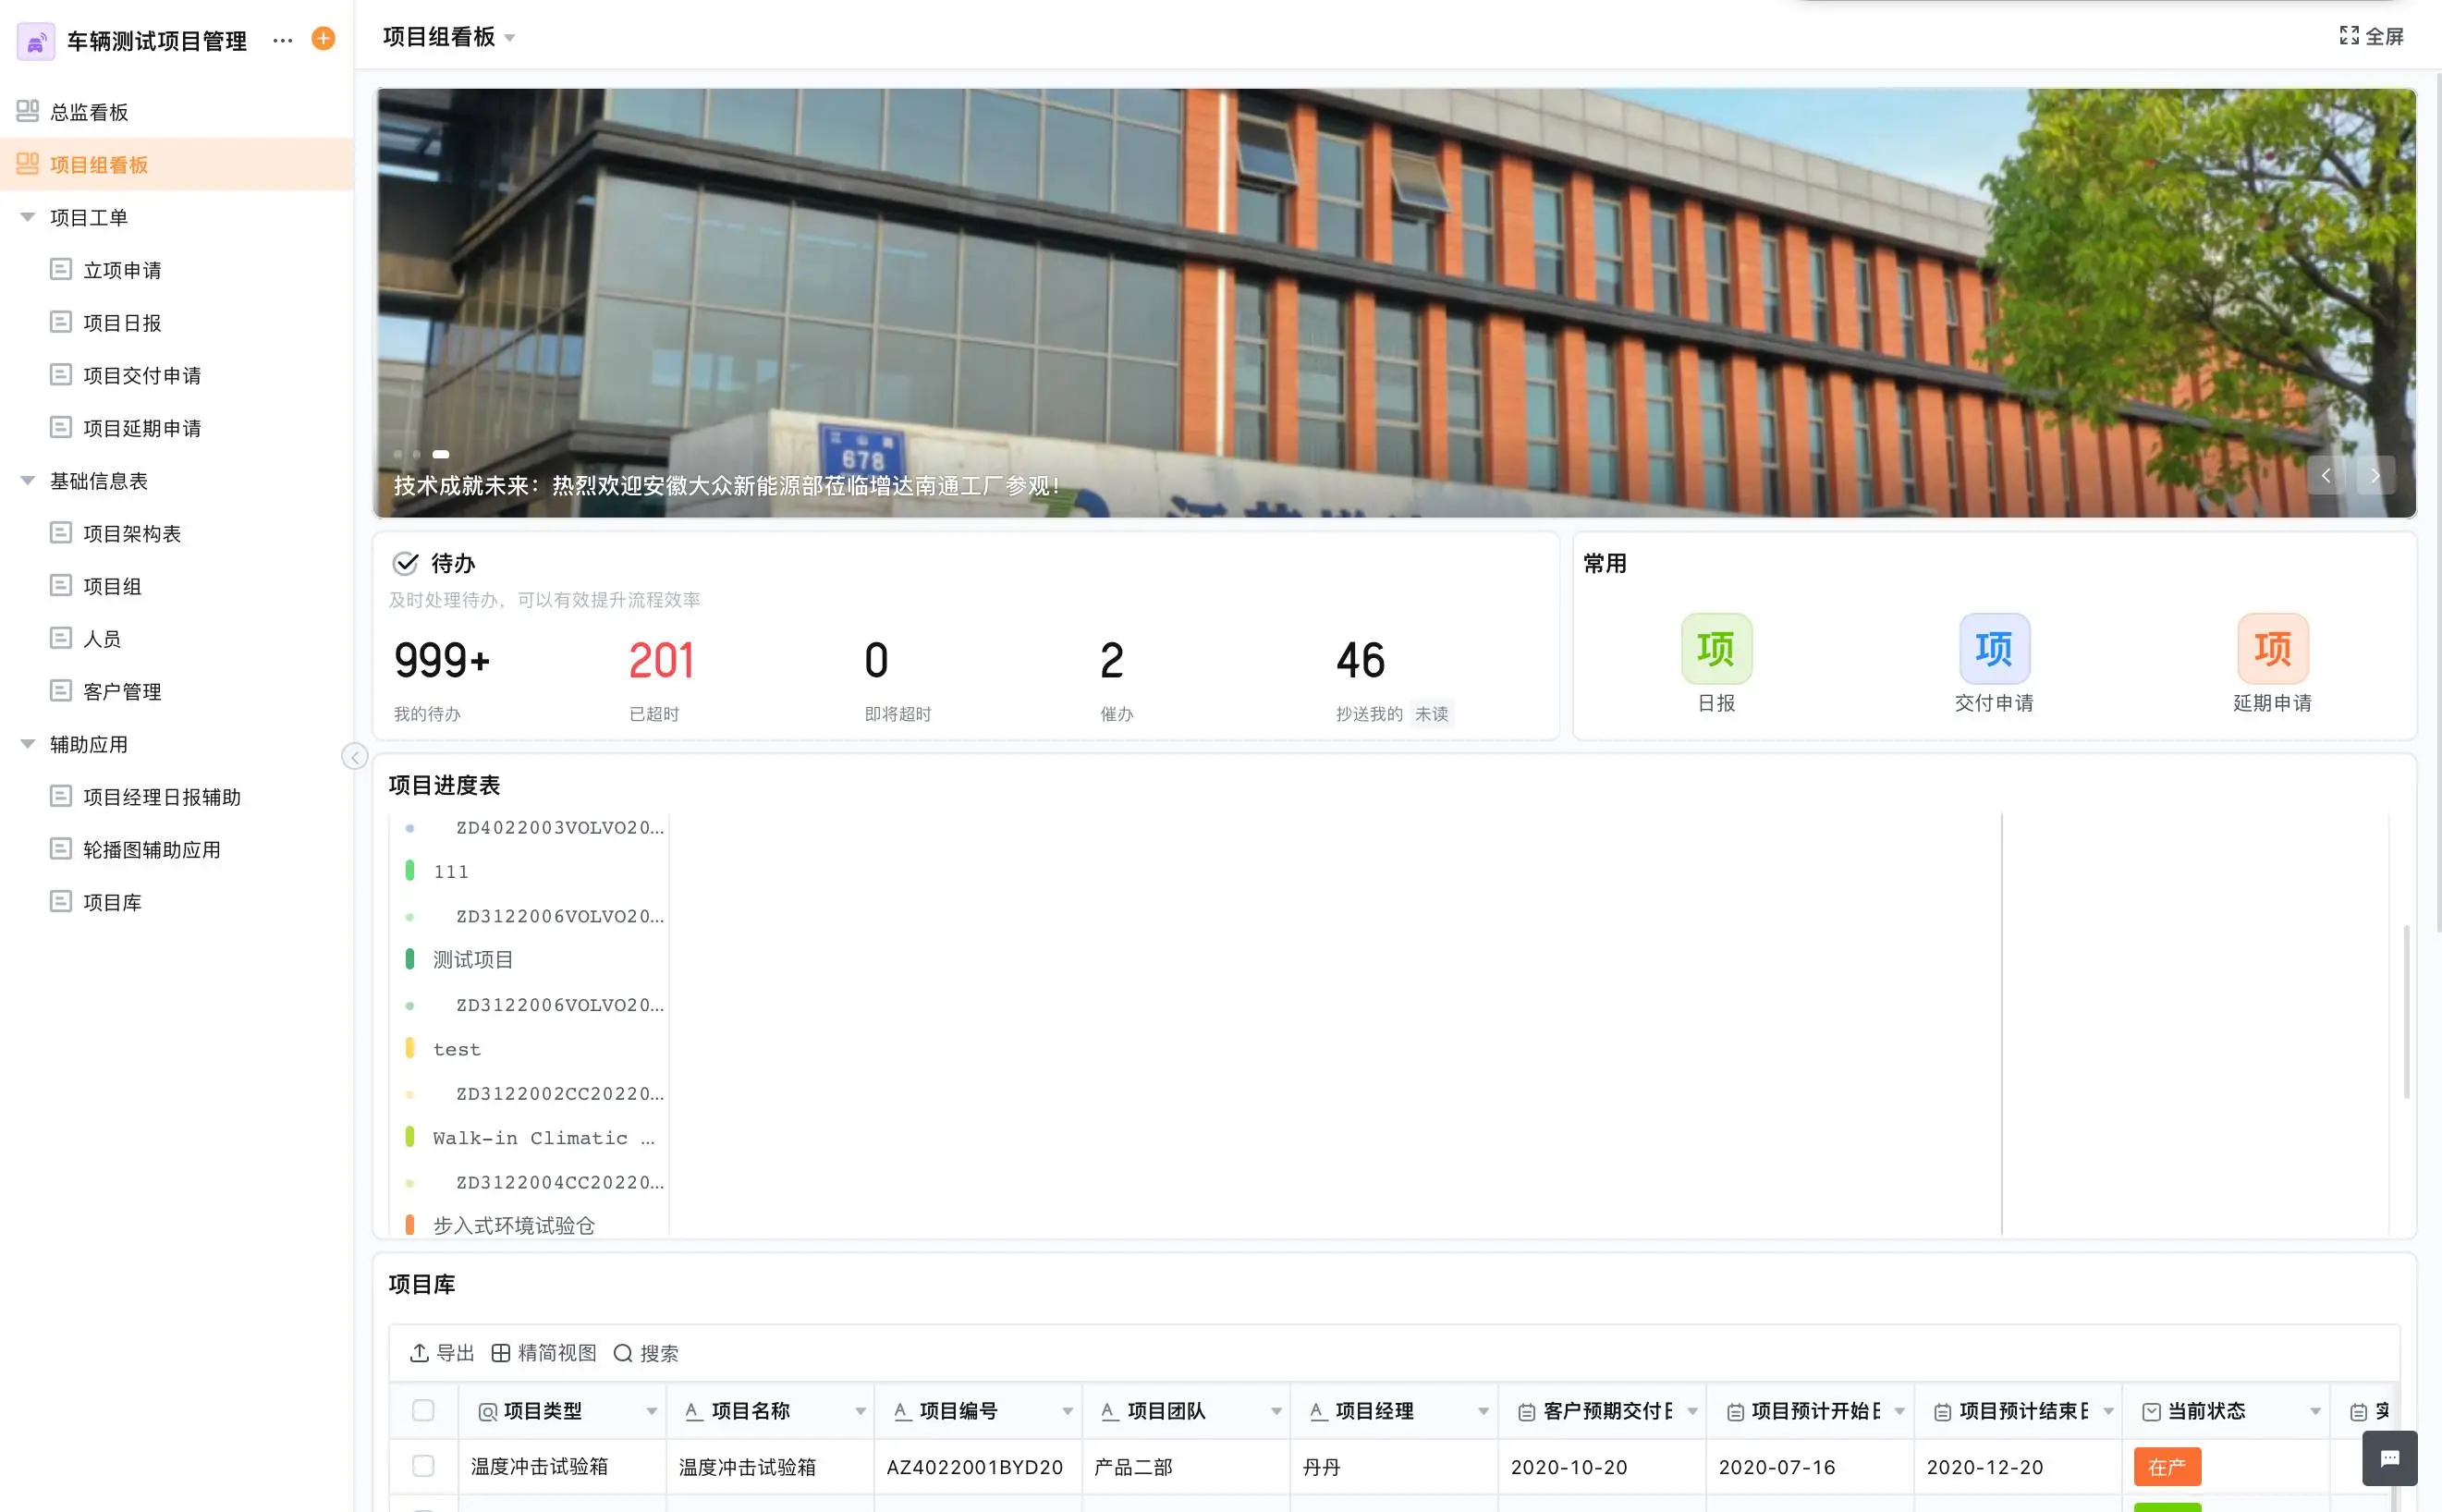Open the blue 交付申请 shortcut icon
The width and height of the screenshot is (2442, 1512).
1994,649
